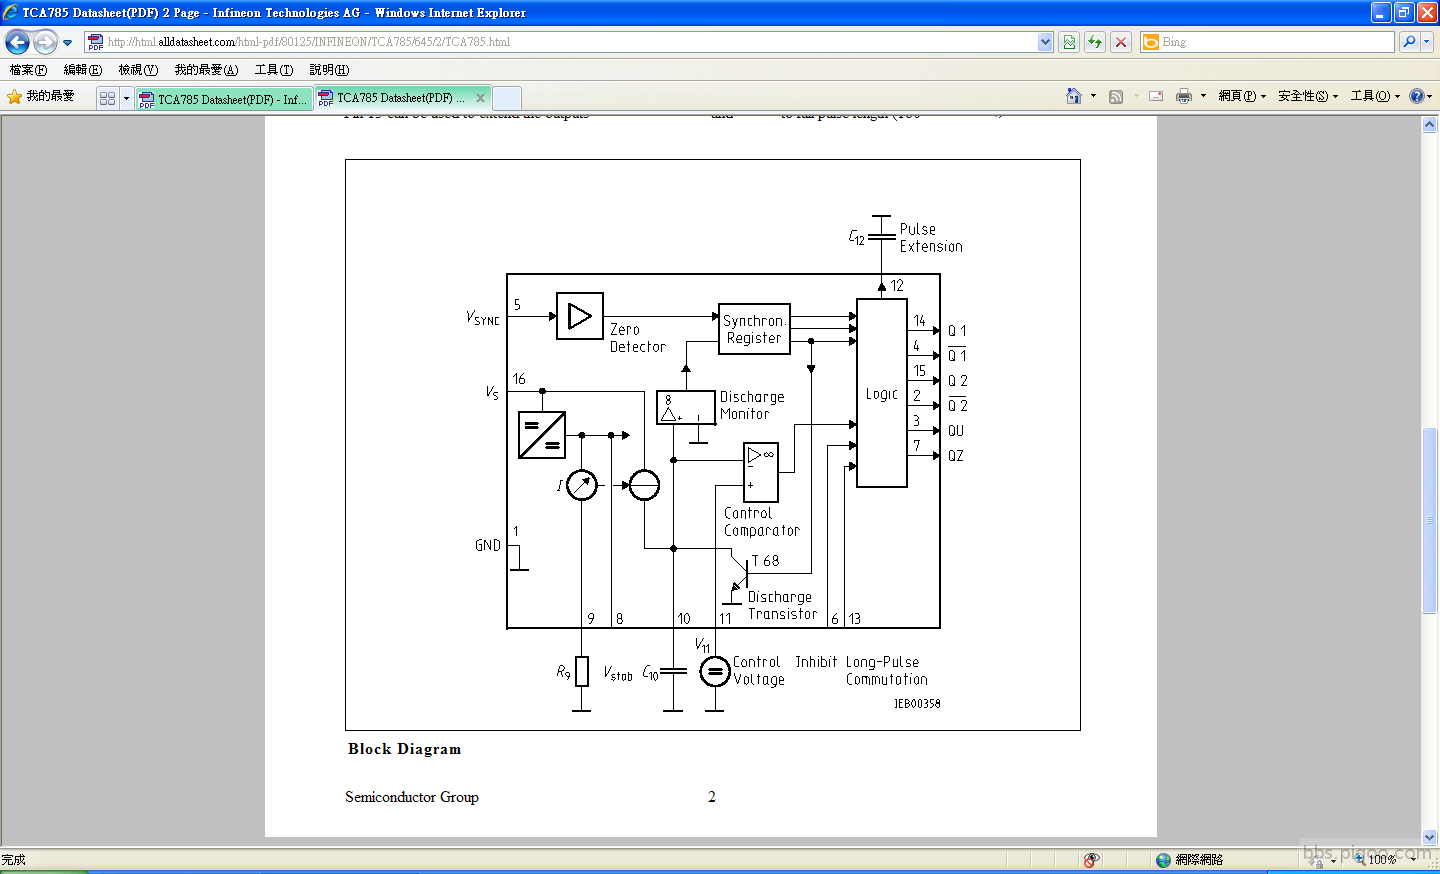Click the Stop loading icon

(x=1121, y=42)
